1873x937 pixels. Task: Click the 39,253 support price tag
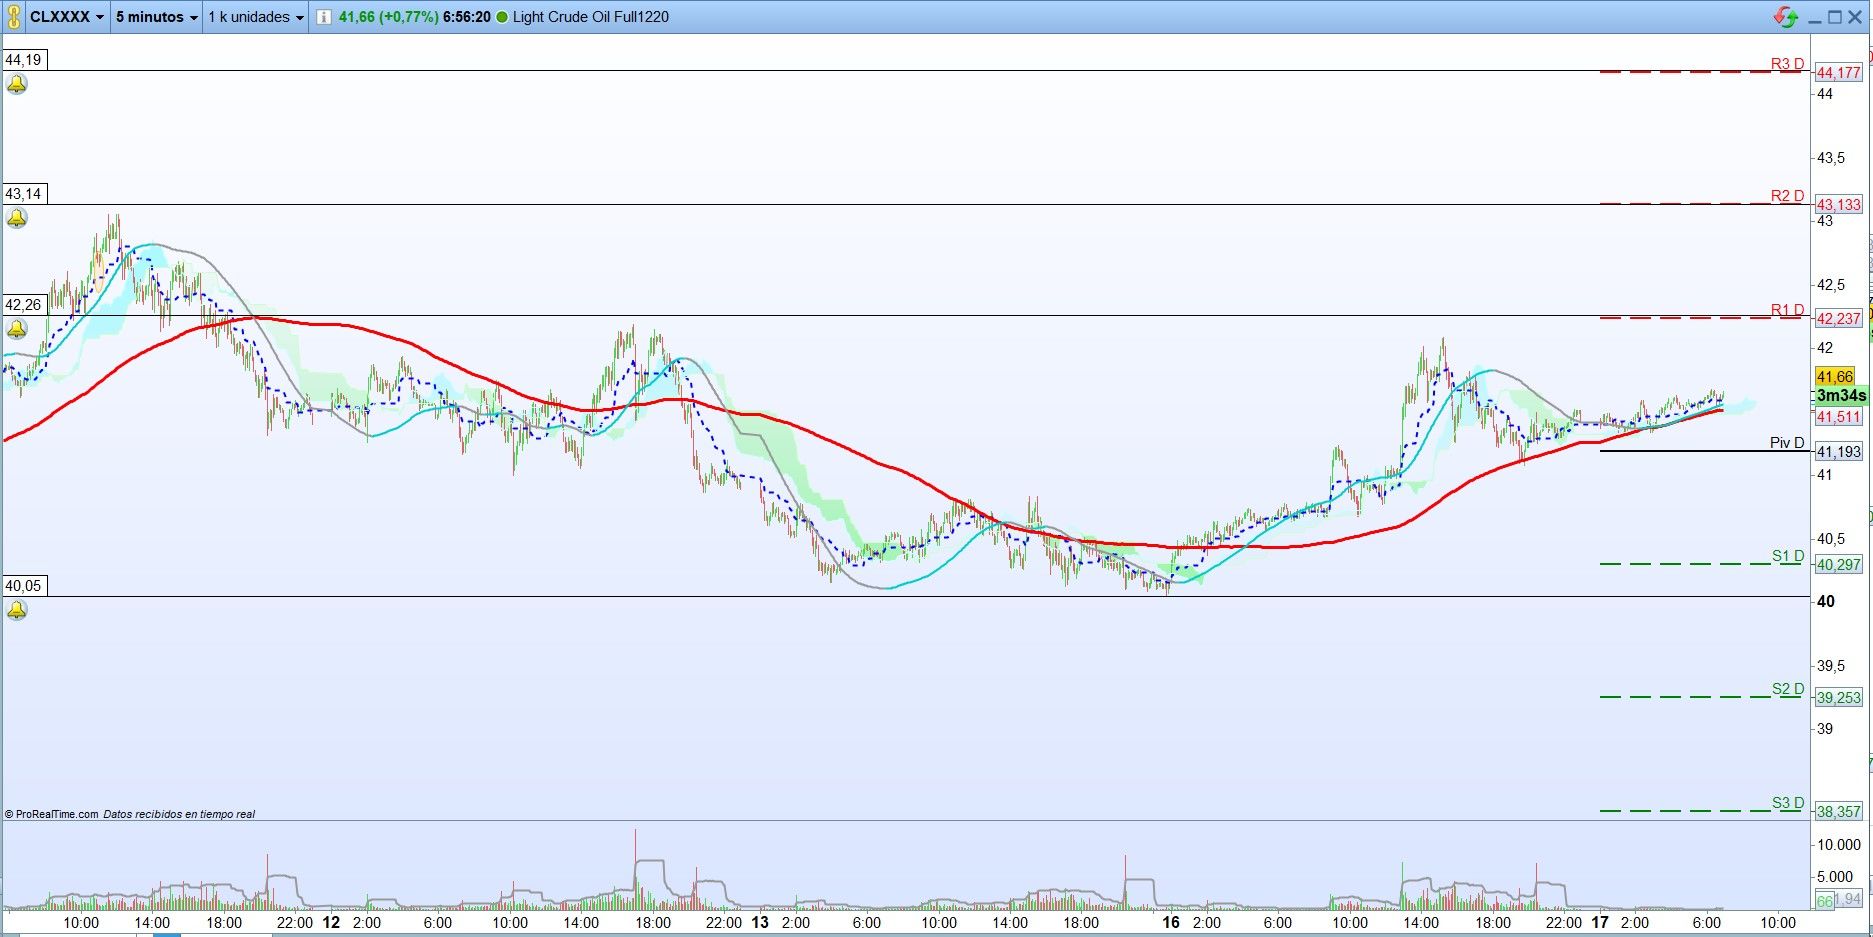[1839, 698]
